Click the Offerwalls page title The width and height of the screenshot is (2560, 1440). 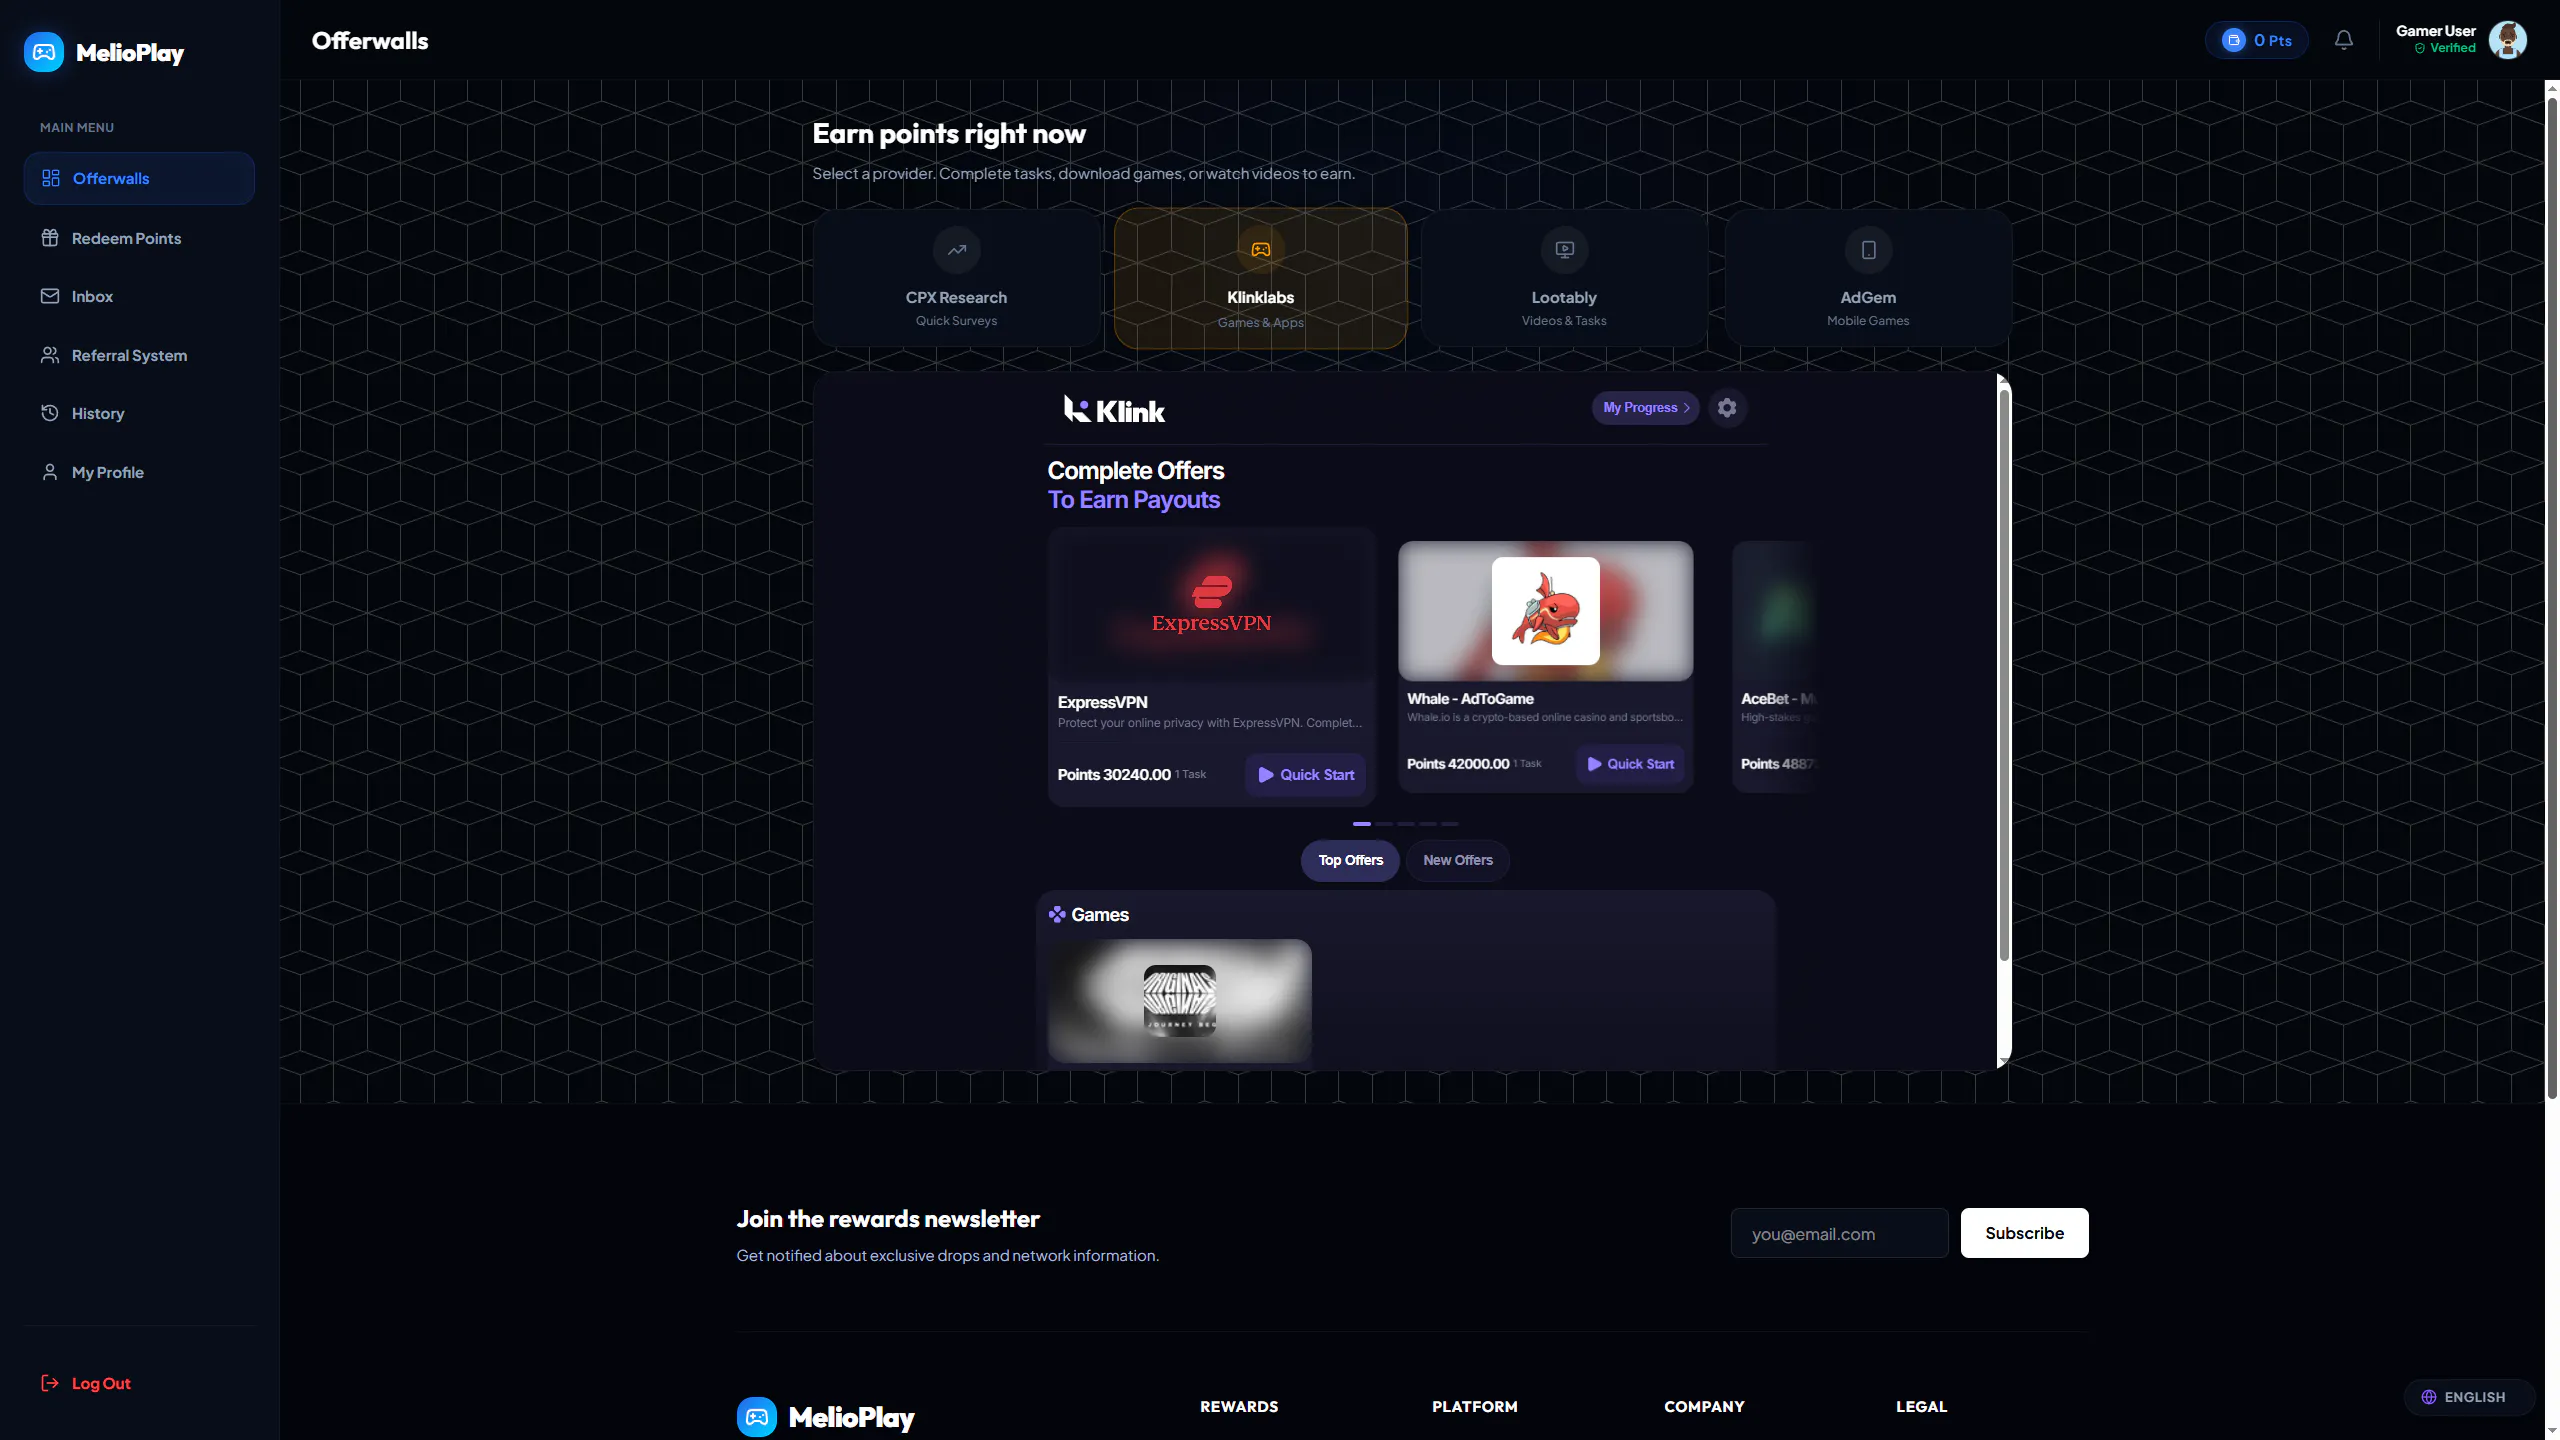coord(370,40)
